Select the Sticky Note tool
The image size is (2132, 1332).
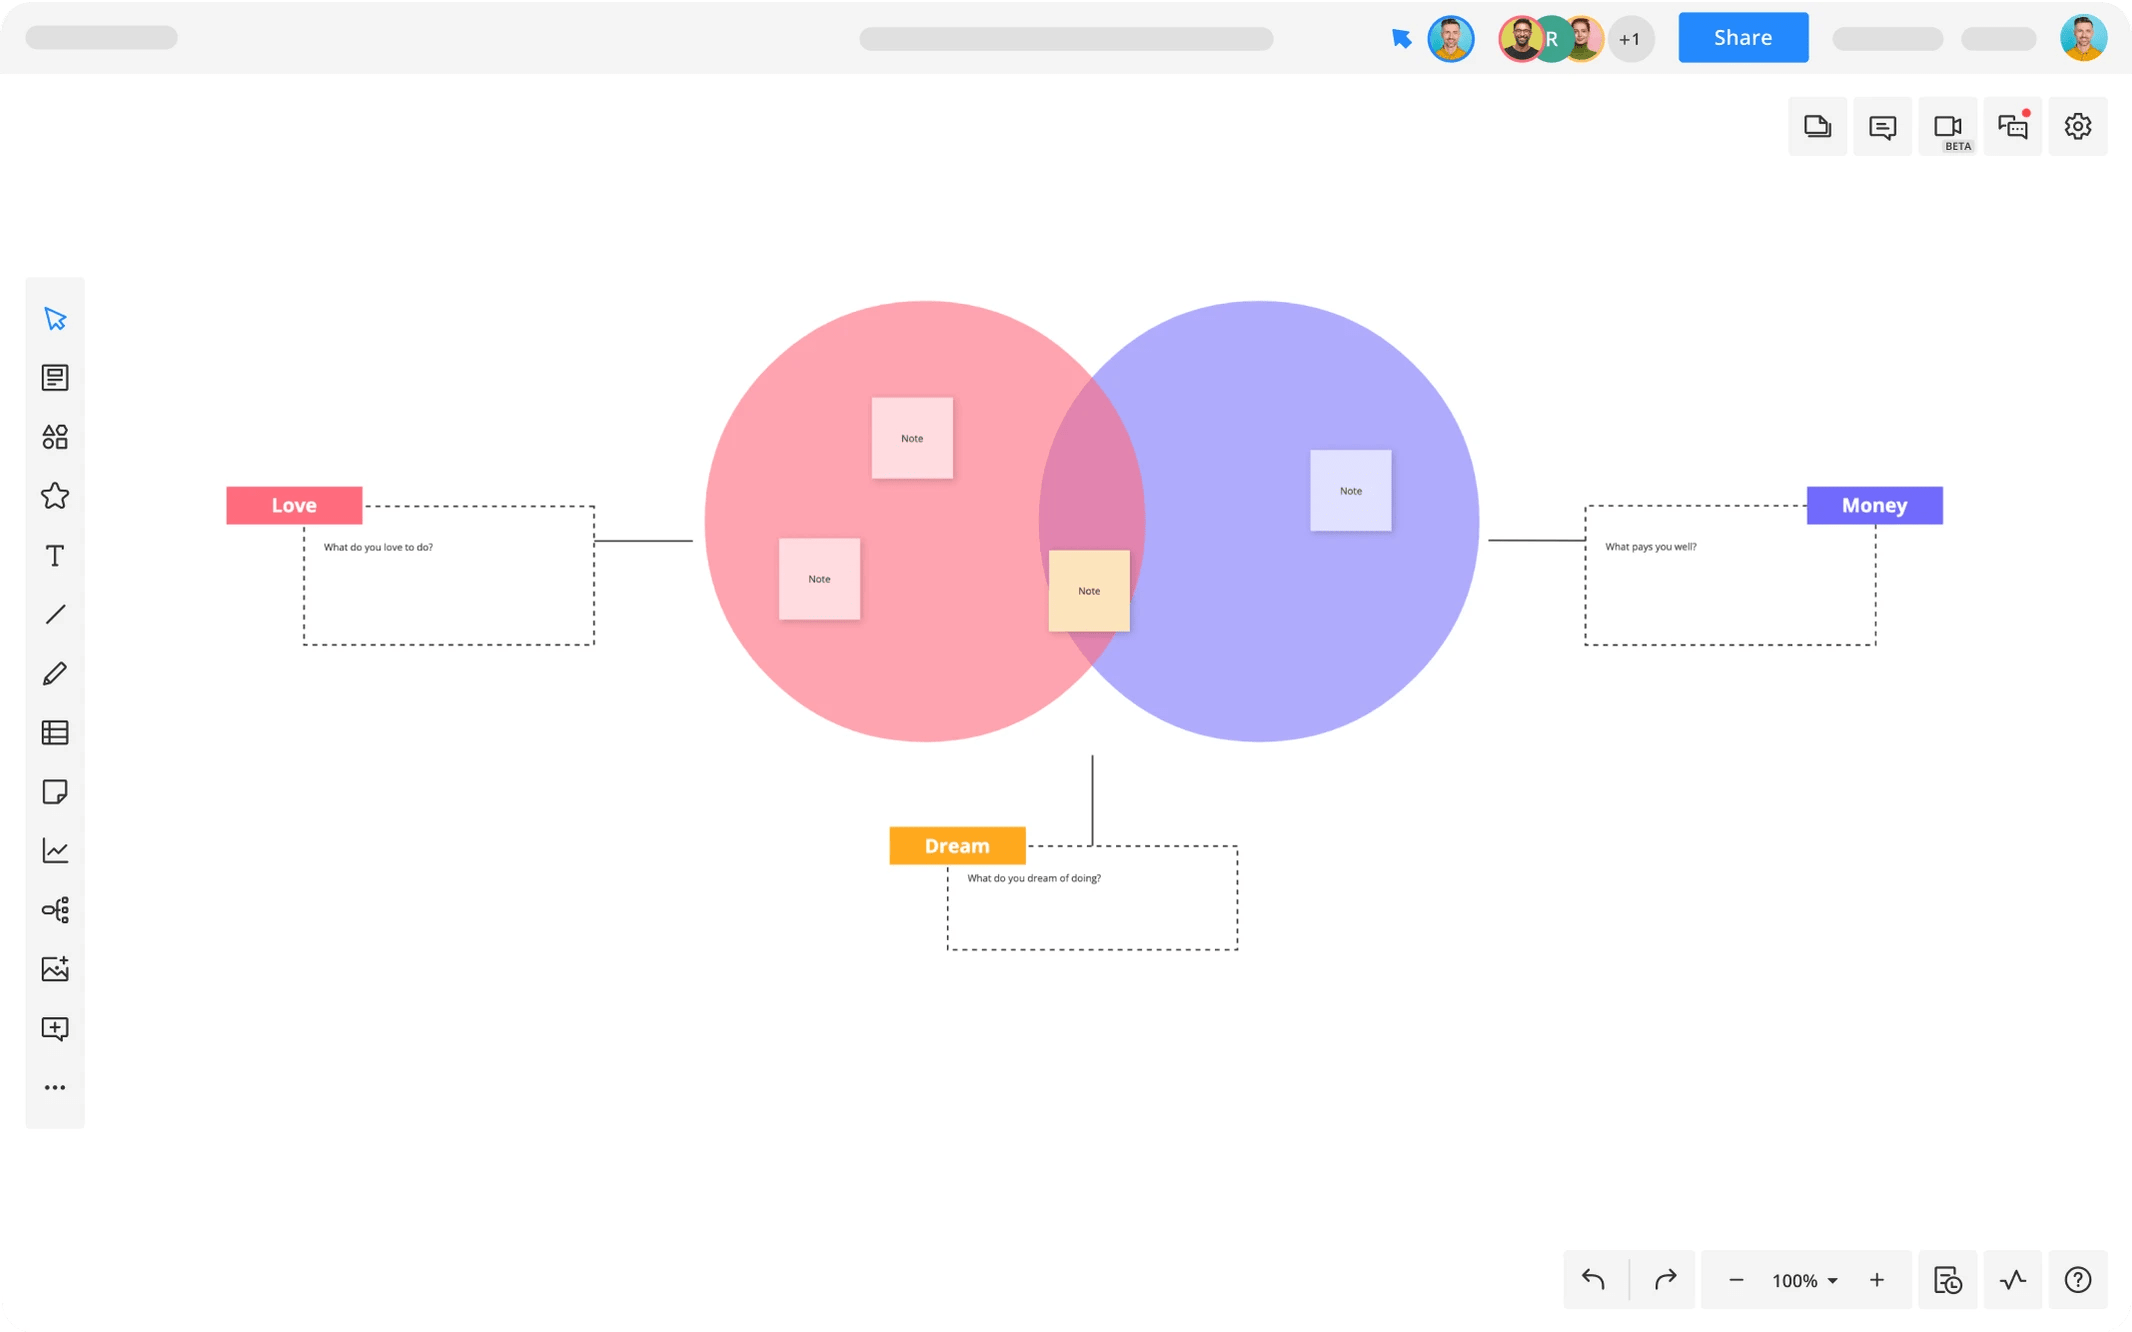point(55,792)
